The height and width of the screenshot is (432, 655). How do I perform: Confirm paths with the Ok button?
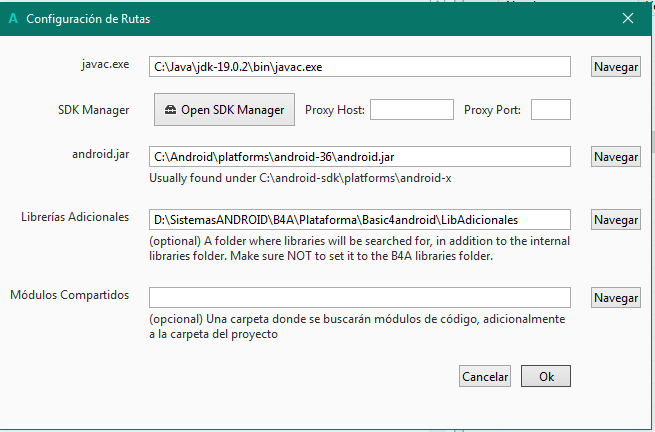coord(546,377)
